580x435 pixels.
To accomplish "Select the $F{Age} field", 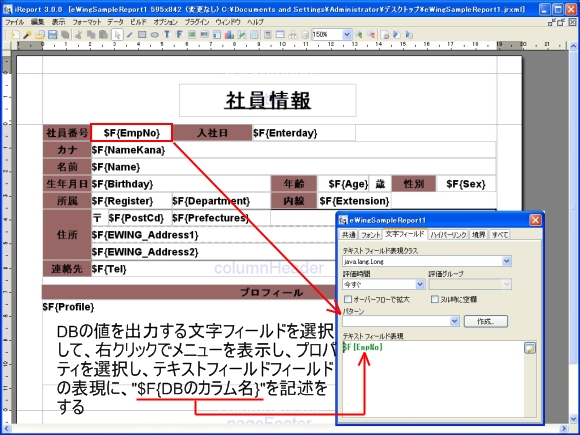I will click(343, 184).
